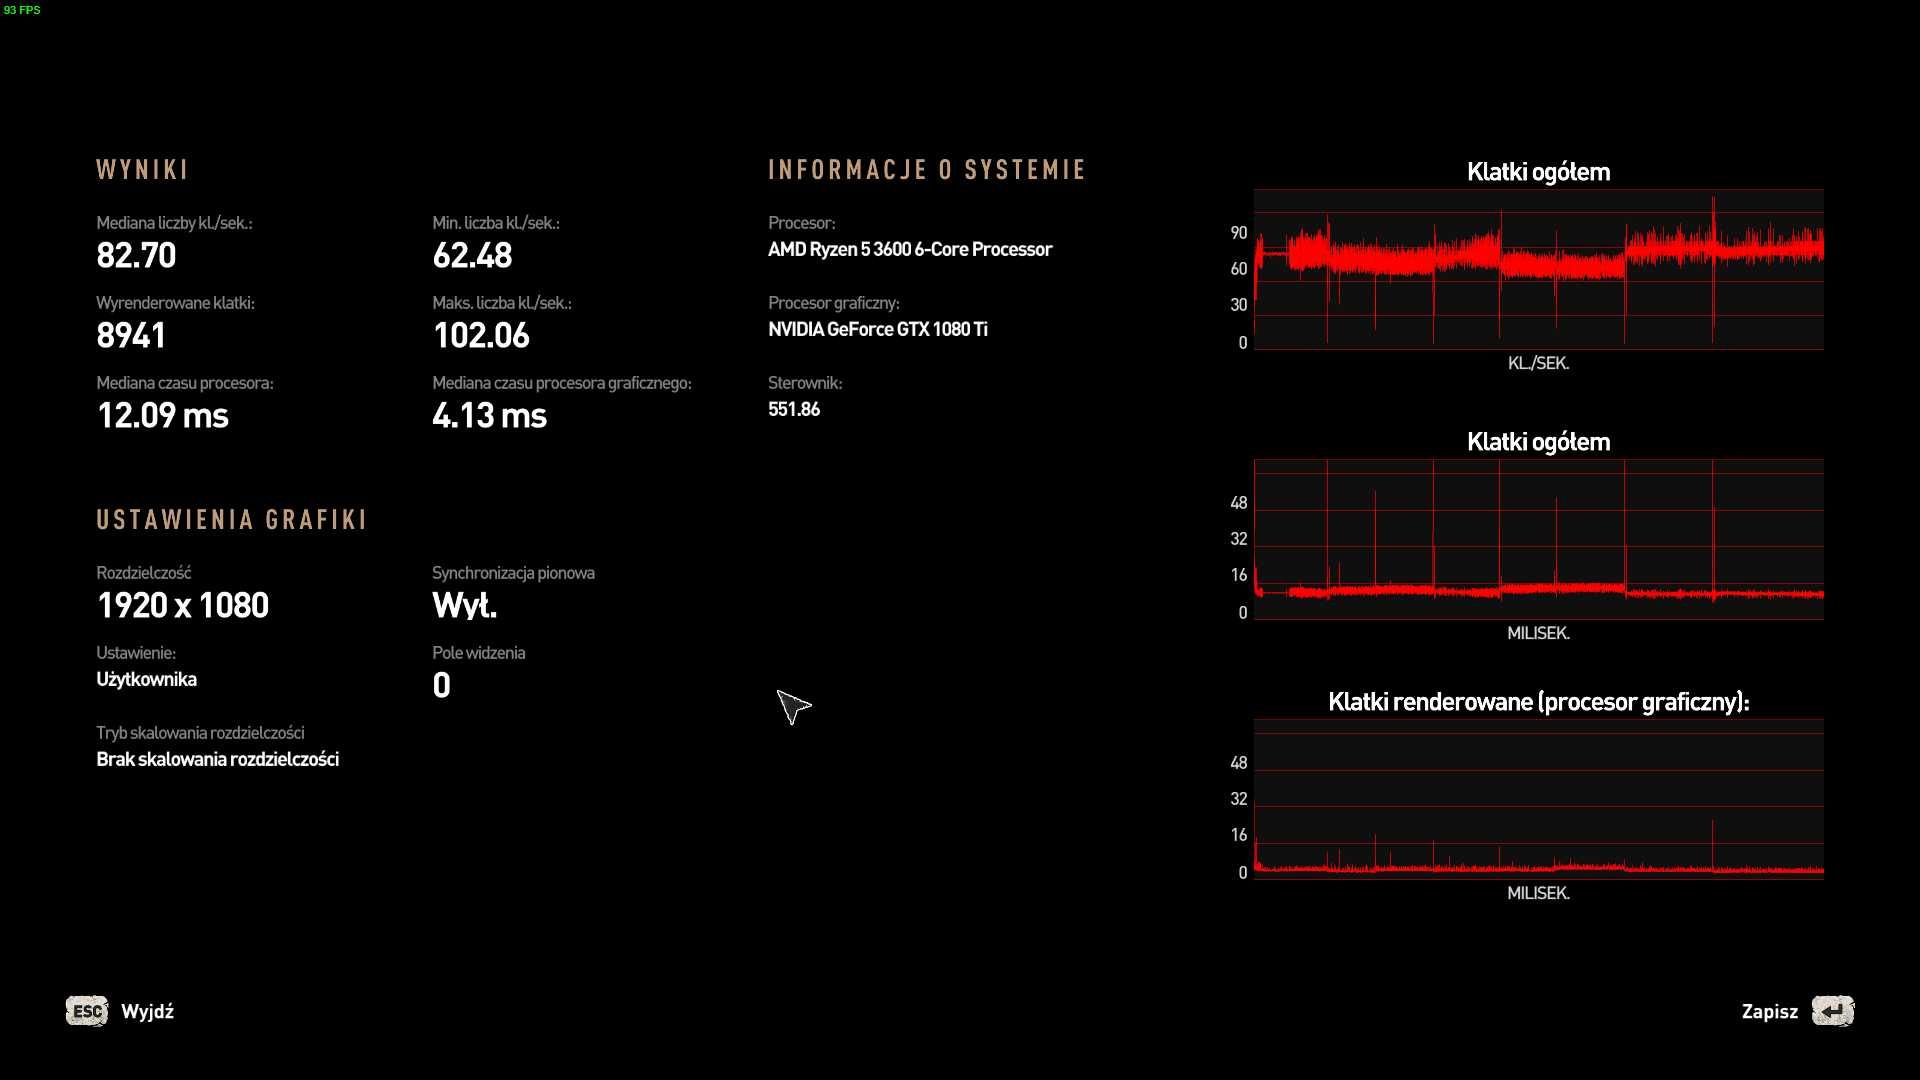Click the Klatki renderowane (procesor graficzny) title
The image size is (1920, 1080).
click(1538, 702)
